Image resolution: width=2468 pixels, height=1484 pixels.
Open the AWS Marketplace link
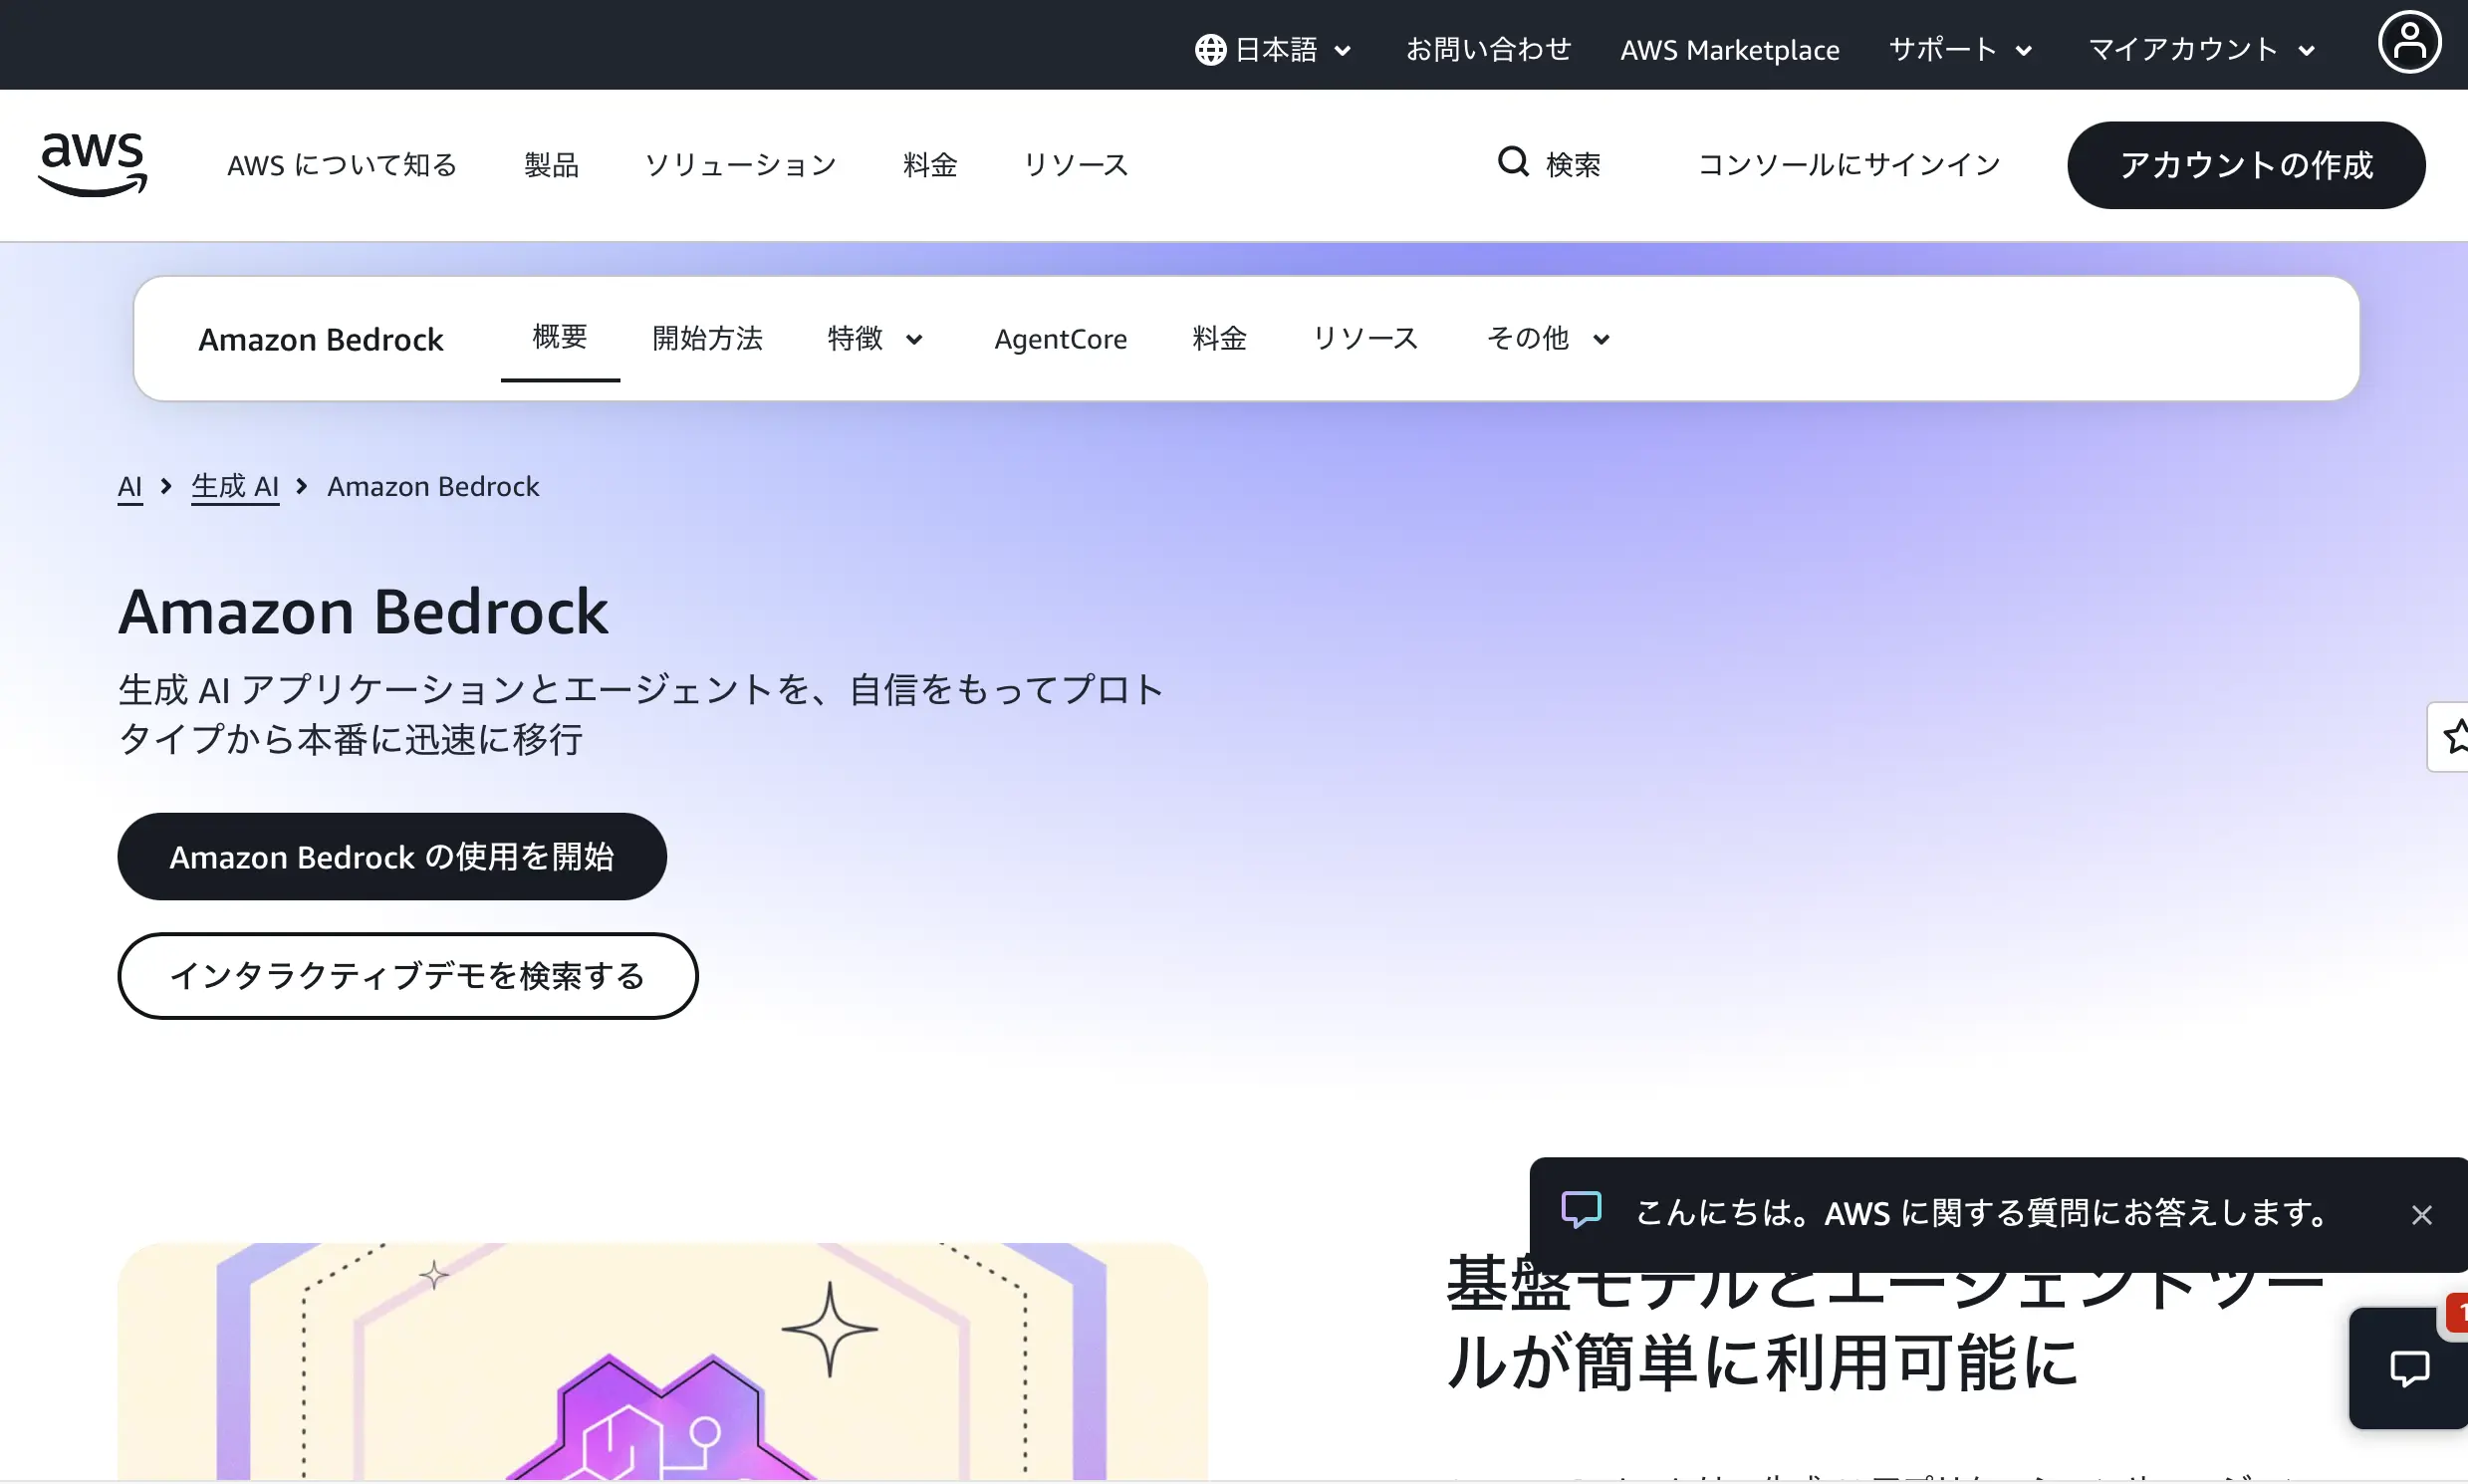click(x=1730, y=50)
